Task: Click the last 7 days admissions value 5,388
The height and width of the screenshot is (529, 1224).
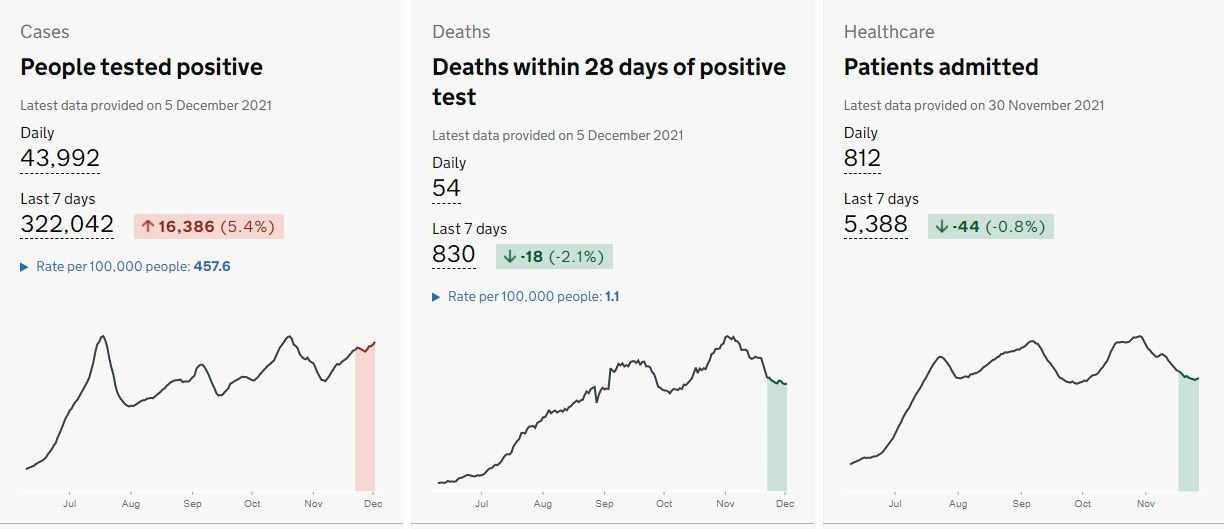Action: 876,224
